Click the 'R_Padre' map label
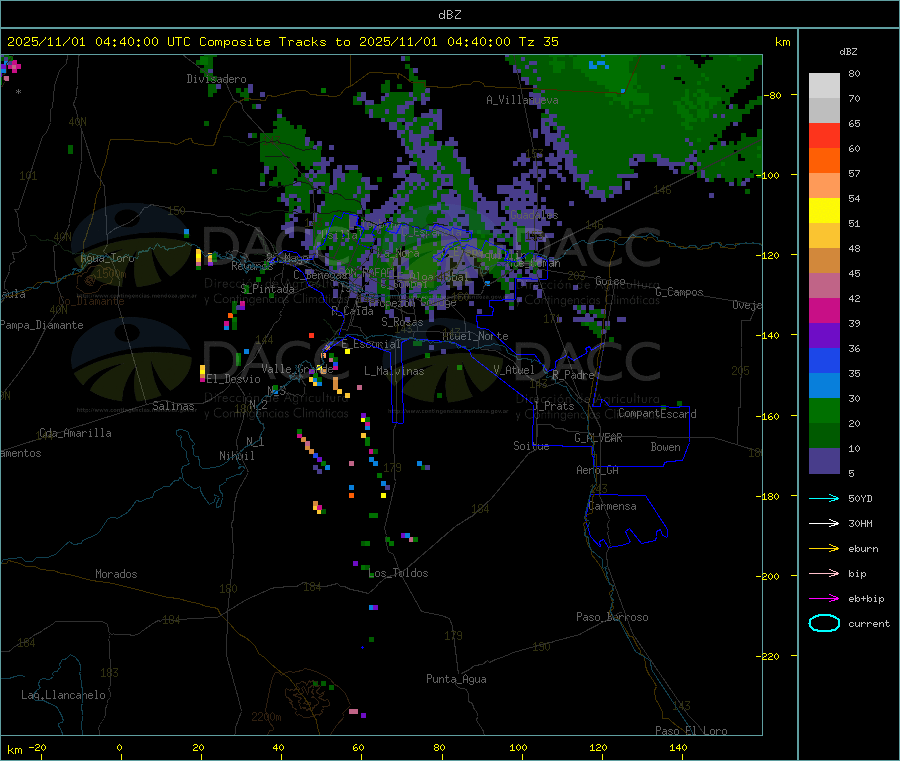The width and height of the screenshot is (900, 761). point(573,375)
